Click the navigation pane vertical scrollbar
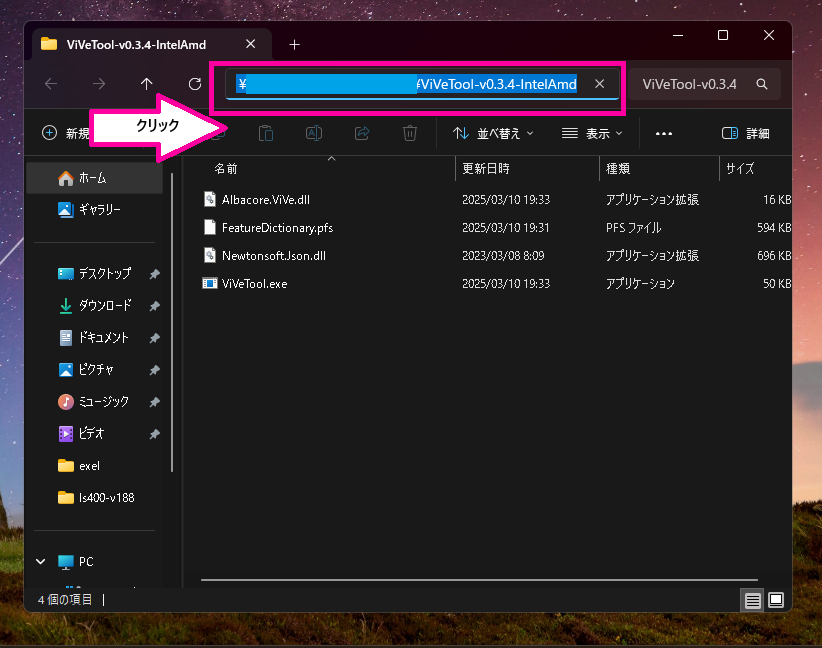This screenshot has width=822, height=648. click(x=172, y=322)
